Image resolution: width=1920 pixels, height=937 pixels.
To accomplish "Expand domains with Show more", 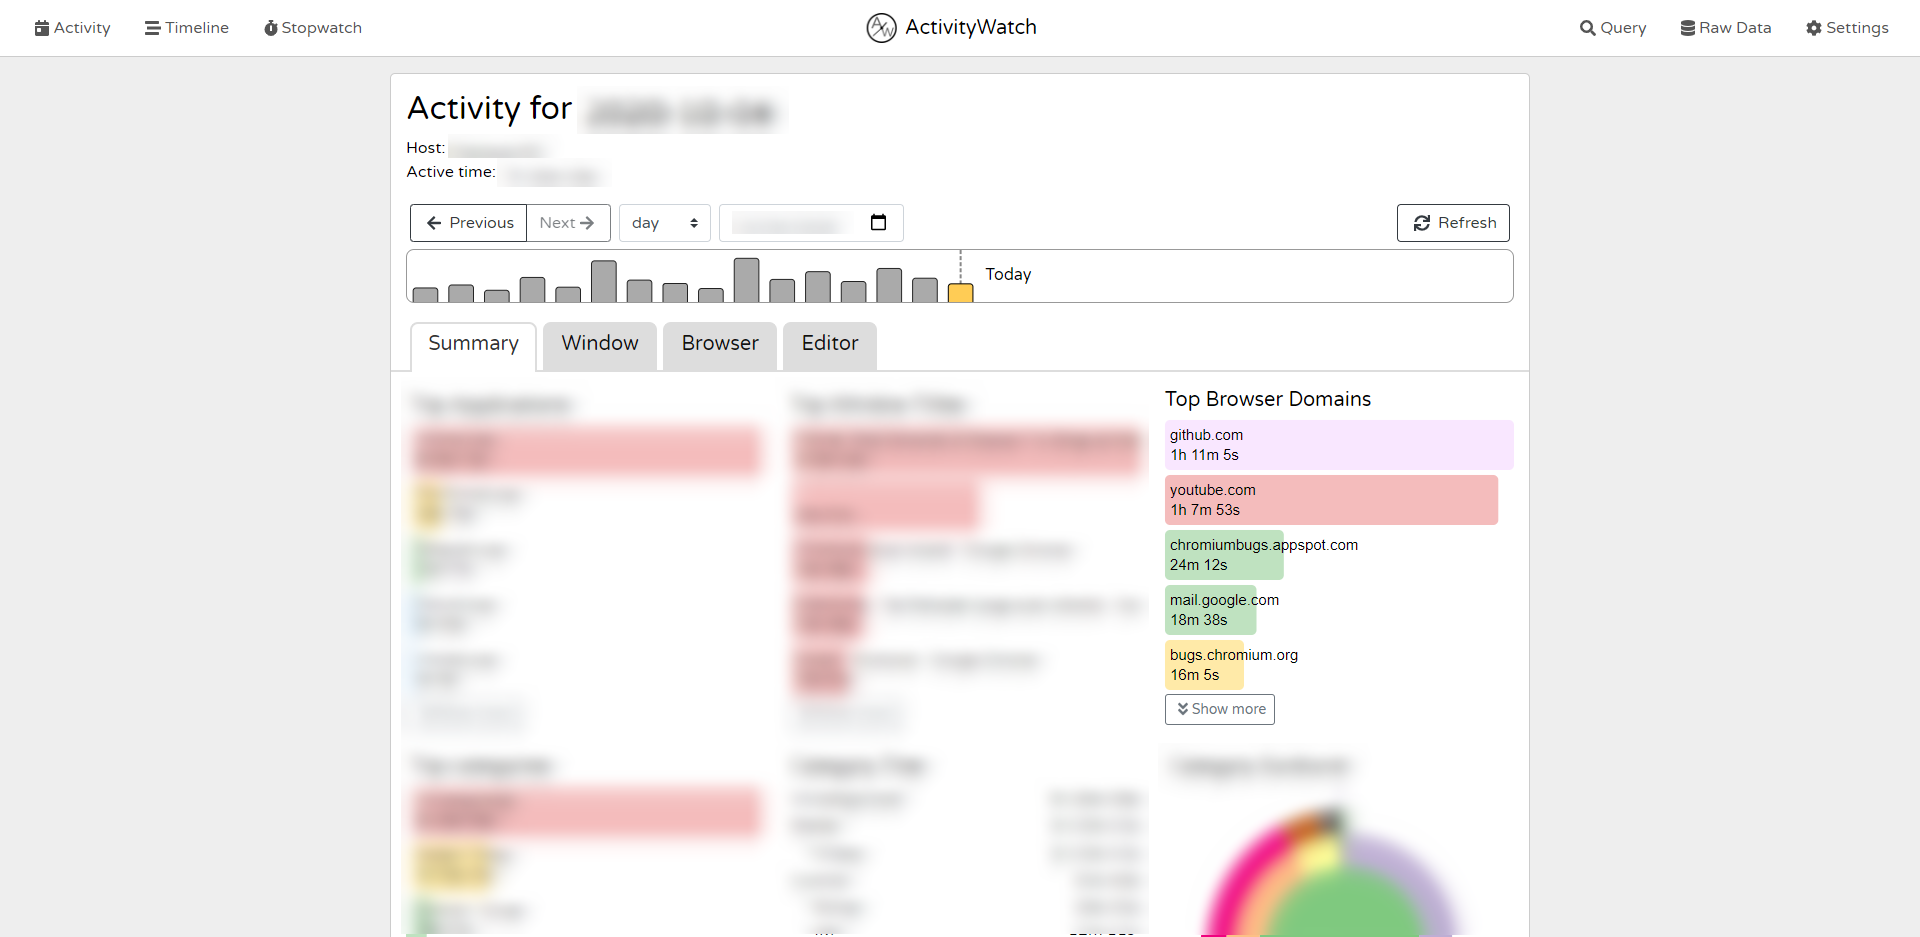I will click(x=1220, y=709).
